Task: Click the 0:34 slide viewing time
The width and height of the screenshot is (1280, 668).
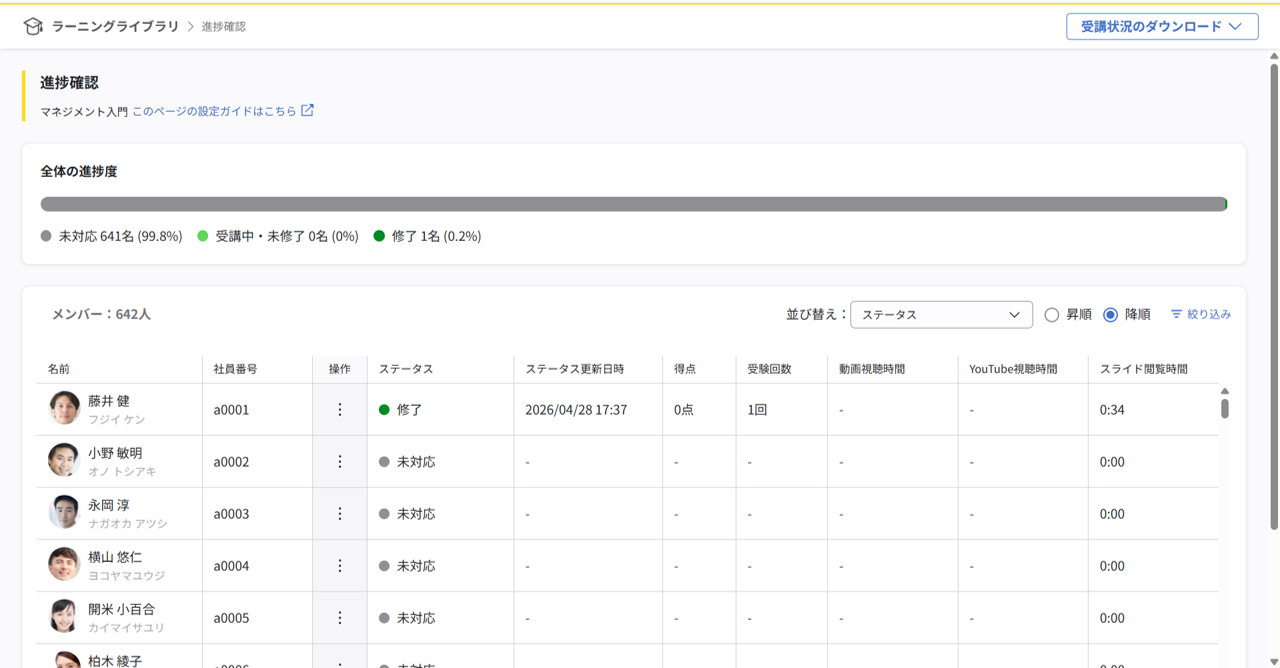Action: point(1112,410)
